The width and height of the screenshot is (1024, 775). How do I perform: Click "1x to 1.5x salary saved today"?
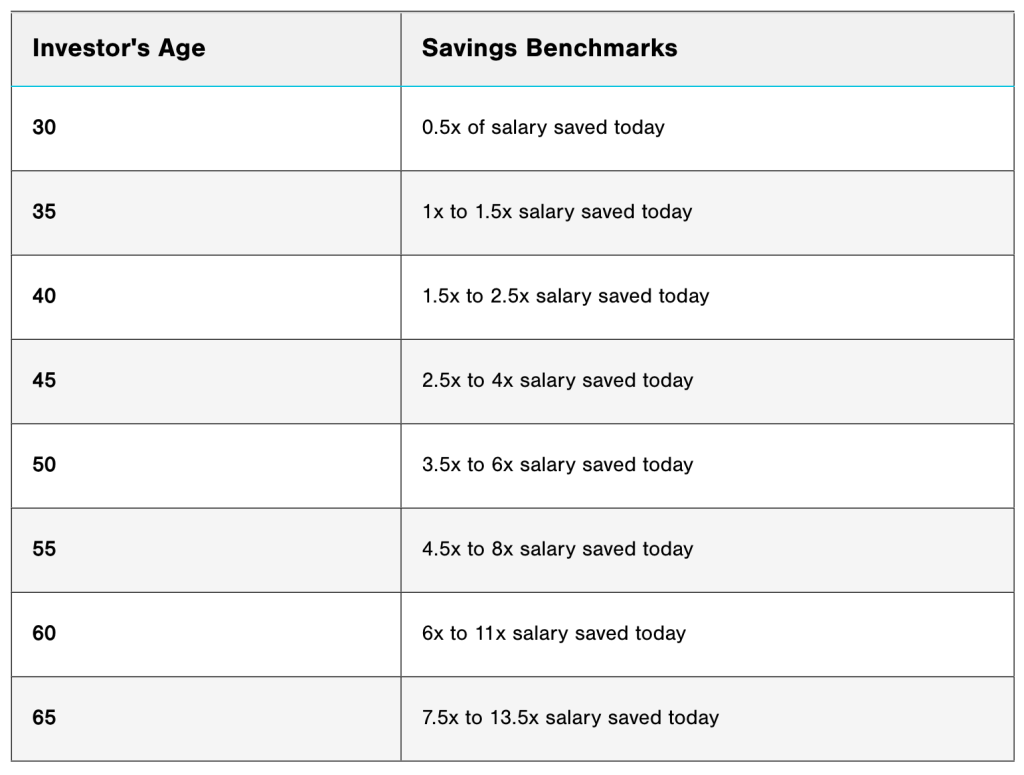tap(557, 212)
